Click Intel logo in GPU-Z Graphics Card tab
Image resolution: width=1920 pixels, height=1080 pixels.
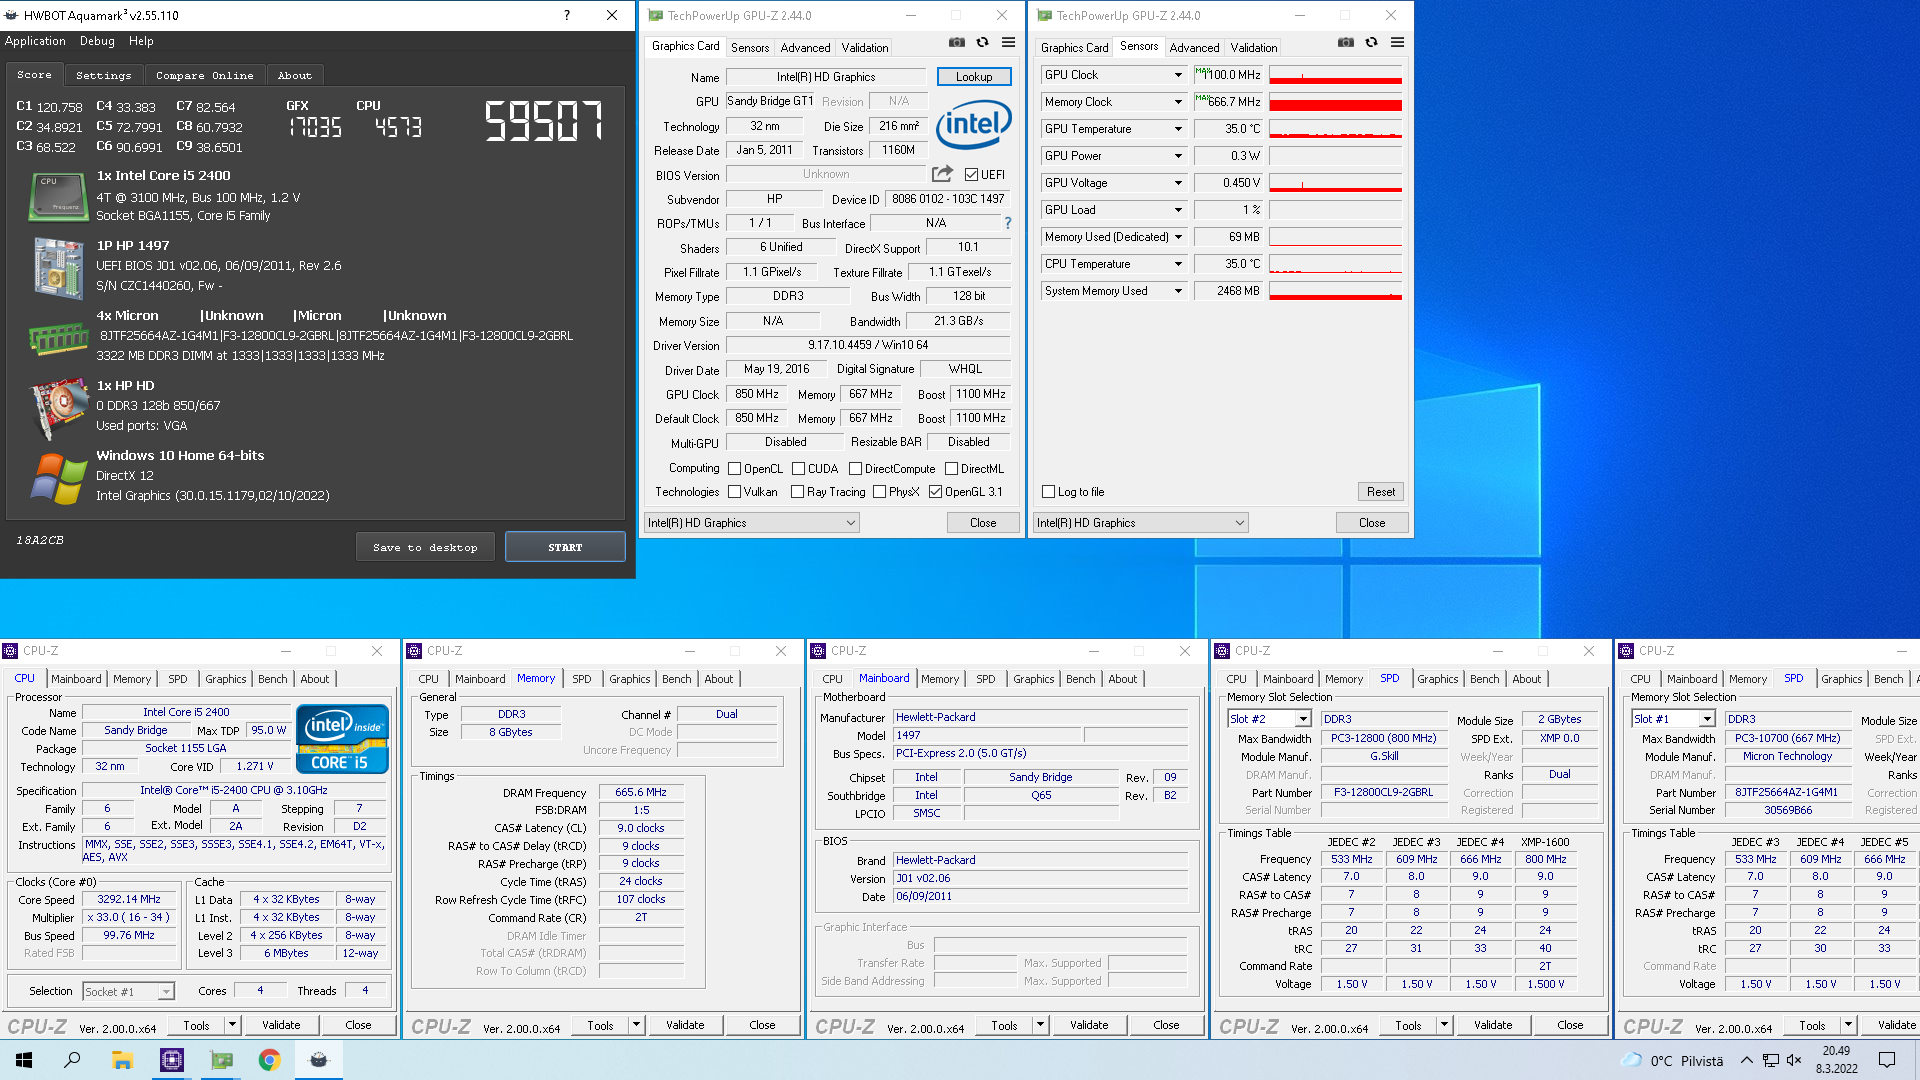click(x=974, y=124)
